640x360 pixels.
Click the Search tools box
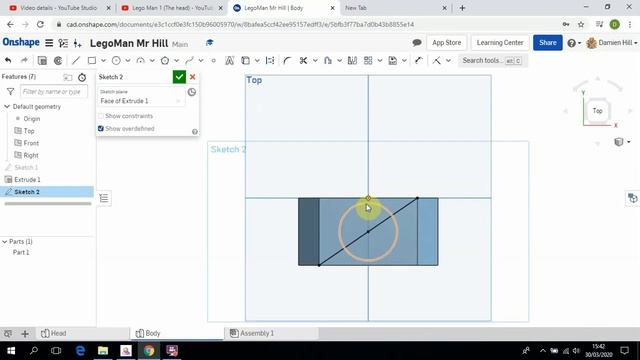pos(492,60)
